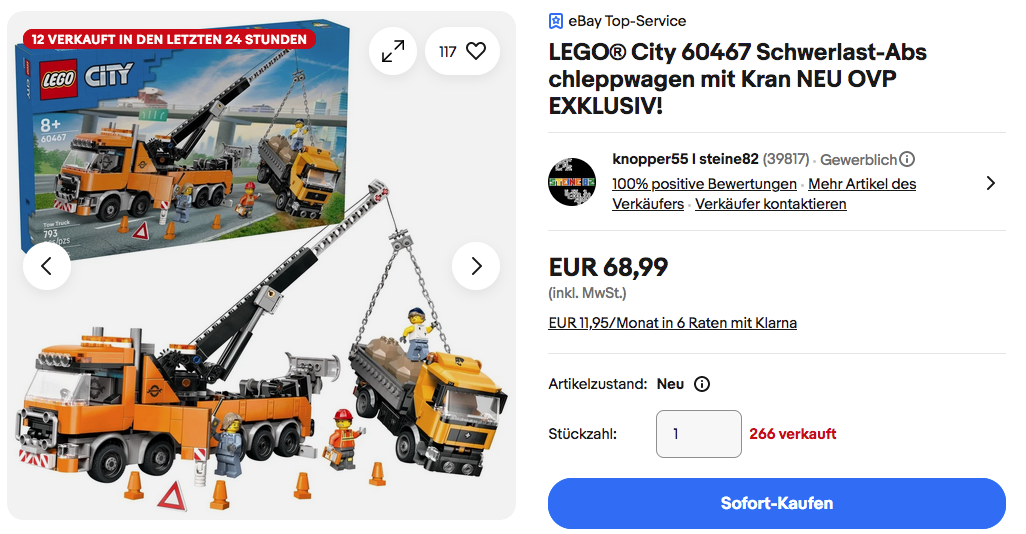1026x534 pixels.
Task: Expand seller details with right chevron
Action: click(990, 183)
